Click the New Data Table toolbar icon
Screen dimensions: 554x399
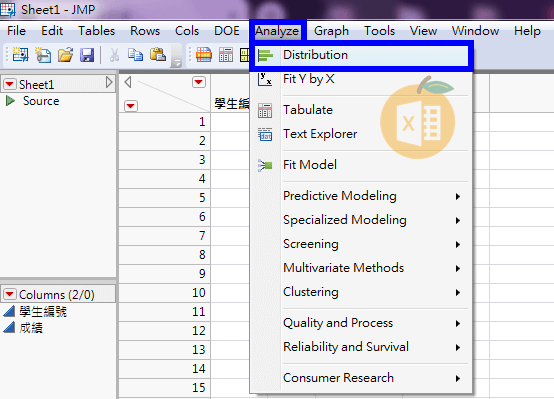pos(20,55)
